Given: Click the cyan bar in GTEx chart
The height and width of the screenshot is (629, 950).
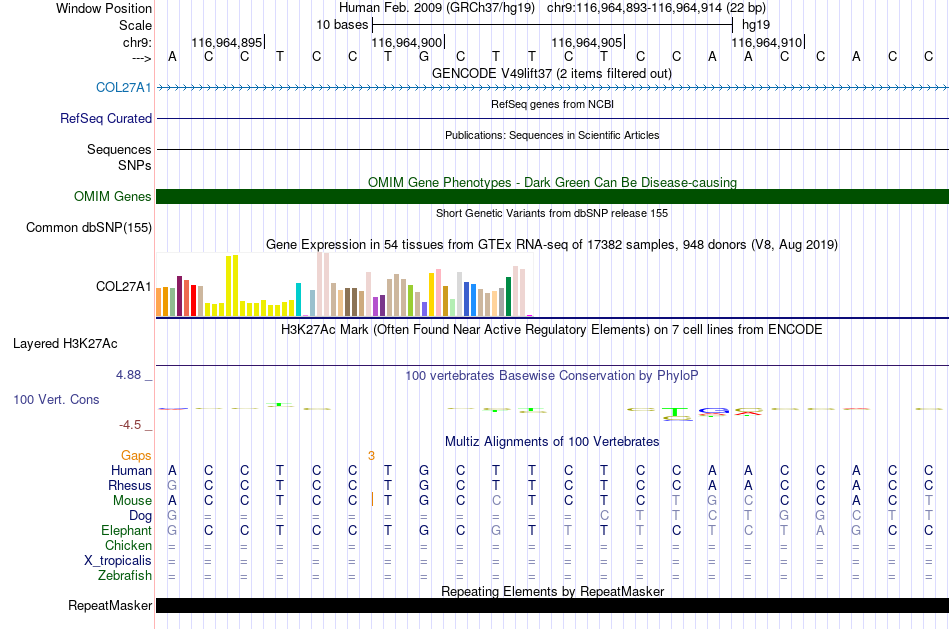Looking at the screenshot, I should click(298, 299).
